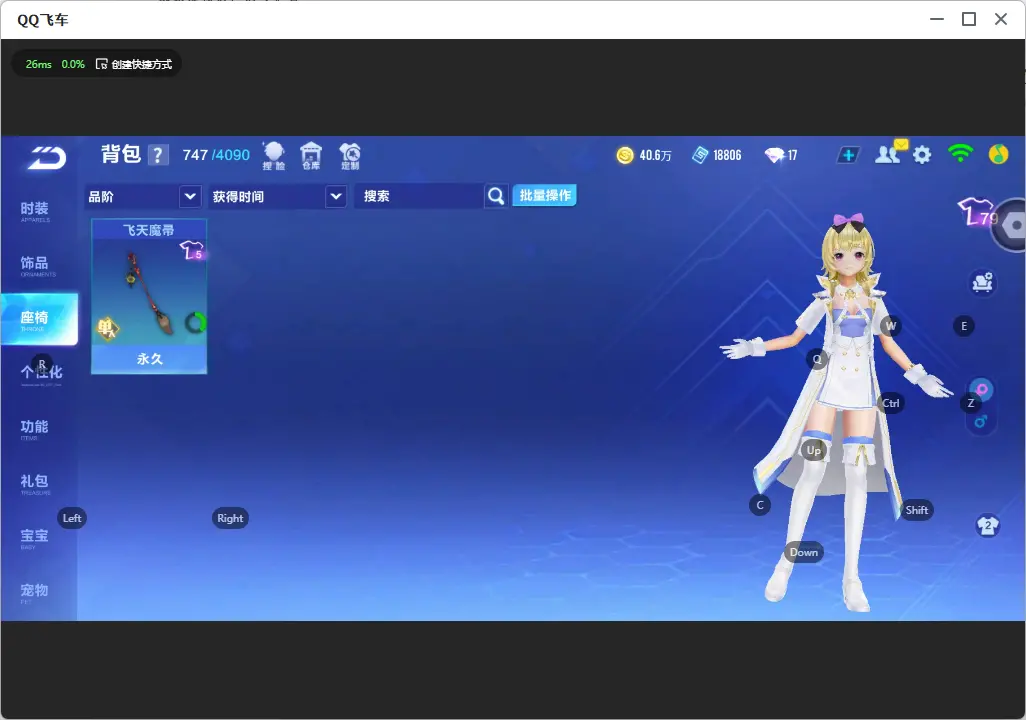Select the 飞天魔帚 broom item card
The image size is (1026, 720).
click(149, 297)
